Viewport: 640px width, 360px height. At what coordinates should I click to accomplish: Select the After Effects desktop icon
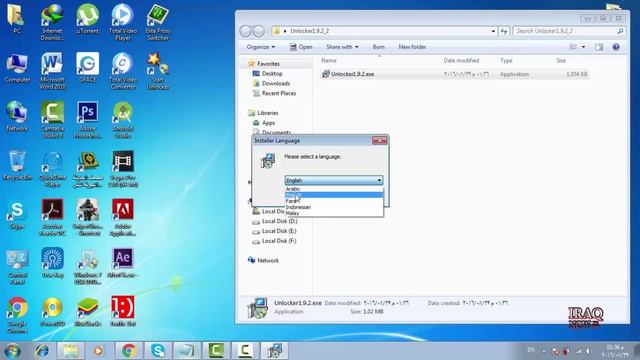click(x=123, y=263)
